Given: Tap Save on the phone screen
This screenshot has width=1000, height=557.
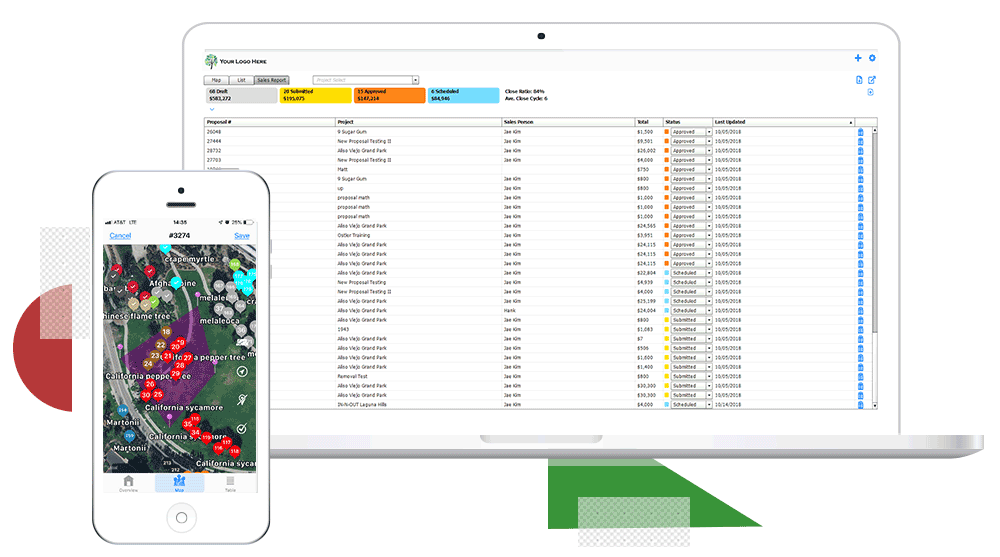Looking at the screenshot, I should point(241,235).
